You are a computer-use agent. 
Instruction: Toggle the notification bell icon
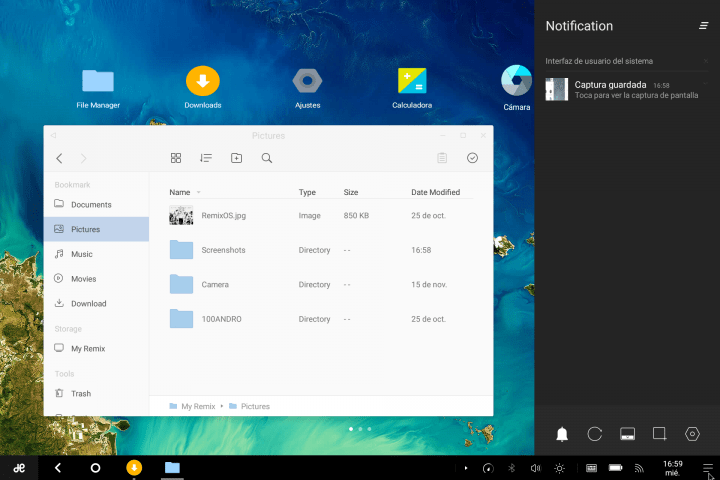click(562, 434)
